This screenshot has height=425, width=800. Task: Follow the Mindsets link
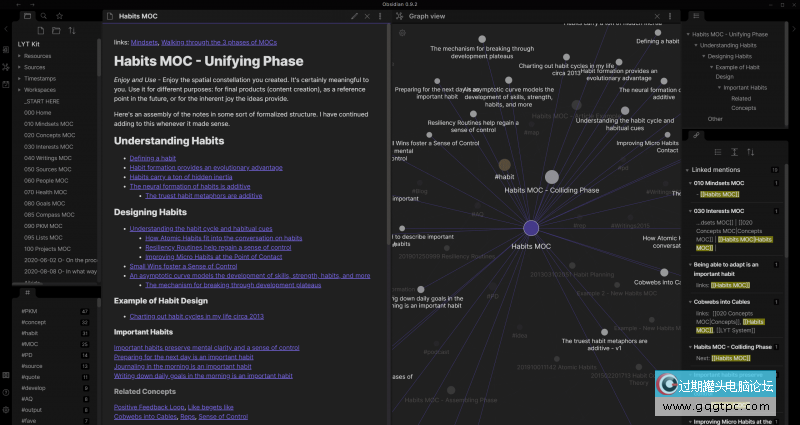point(144,42)
